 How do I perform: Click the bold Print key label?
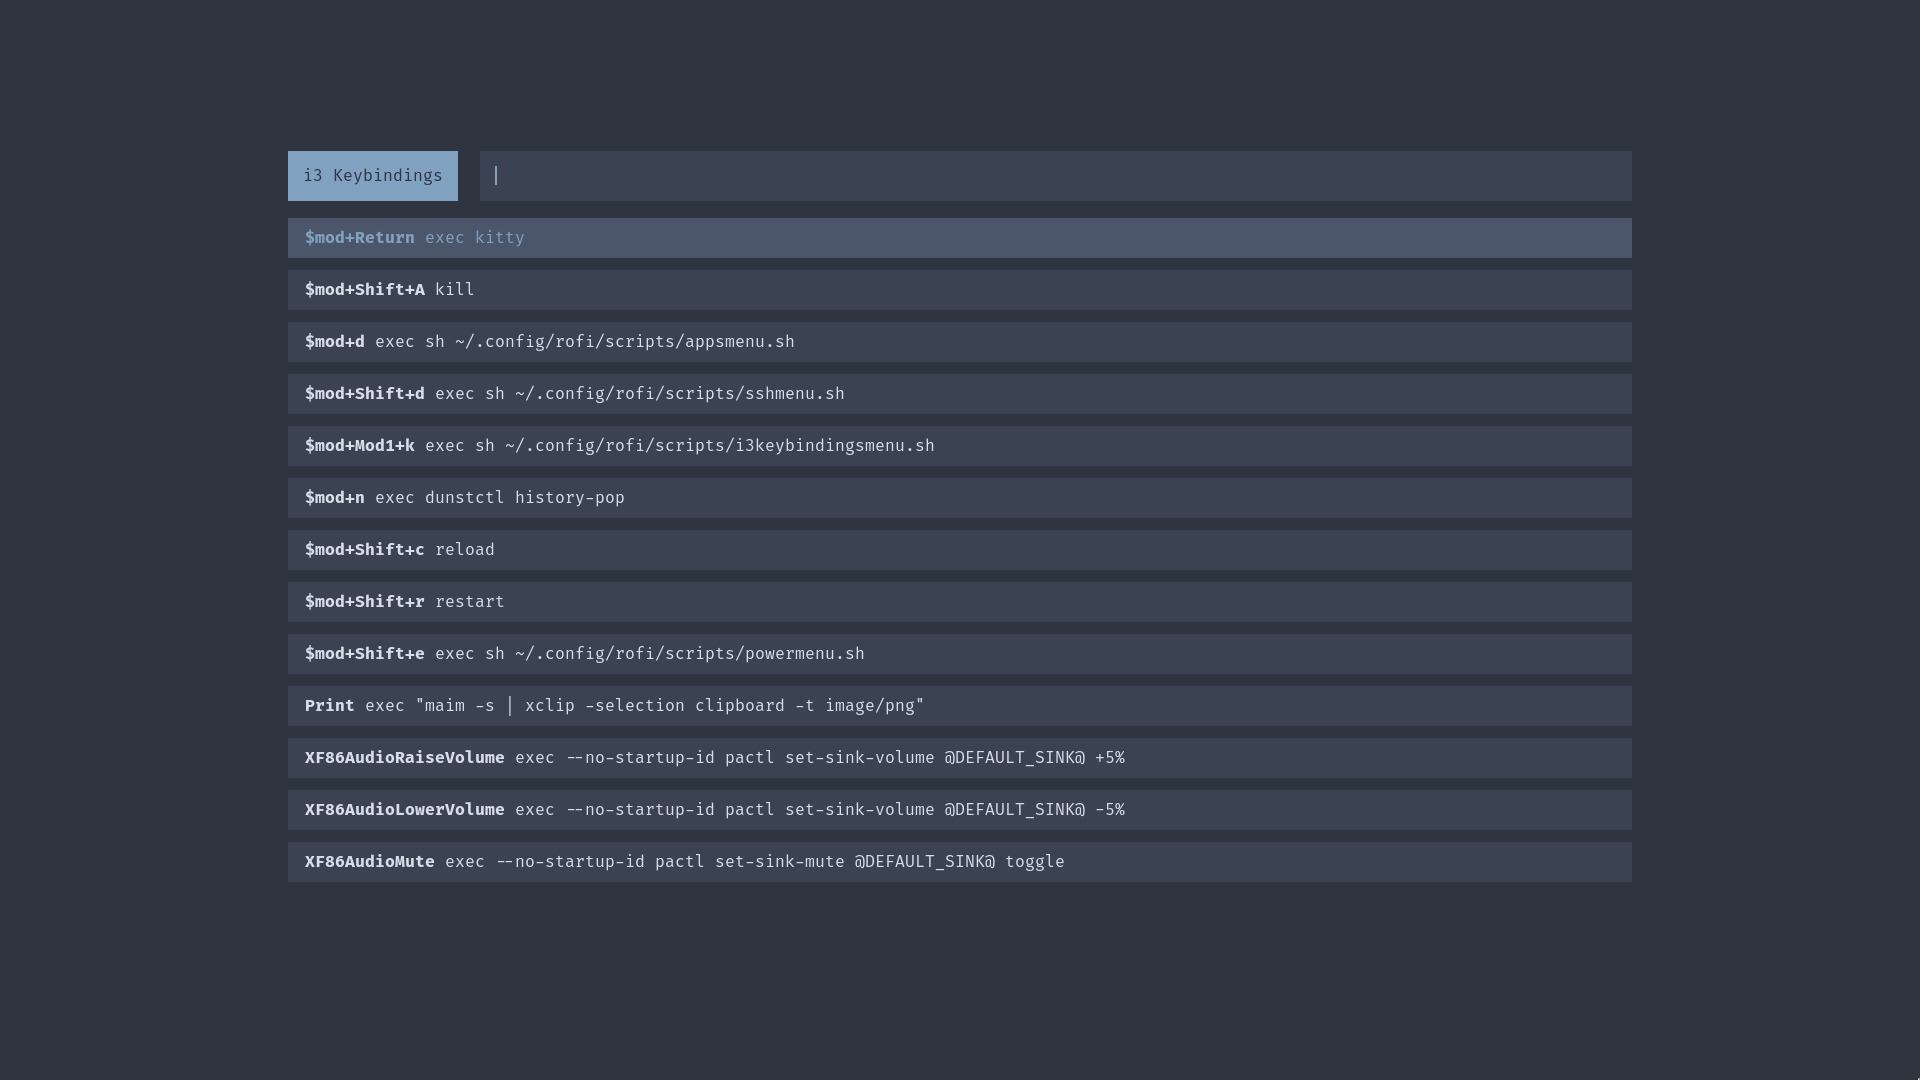point(329,706)
